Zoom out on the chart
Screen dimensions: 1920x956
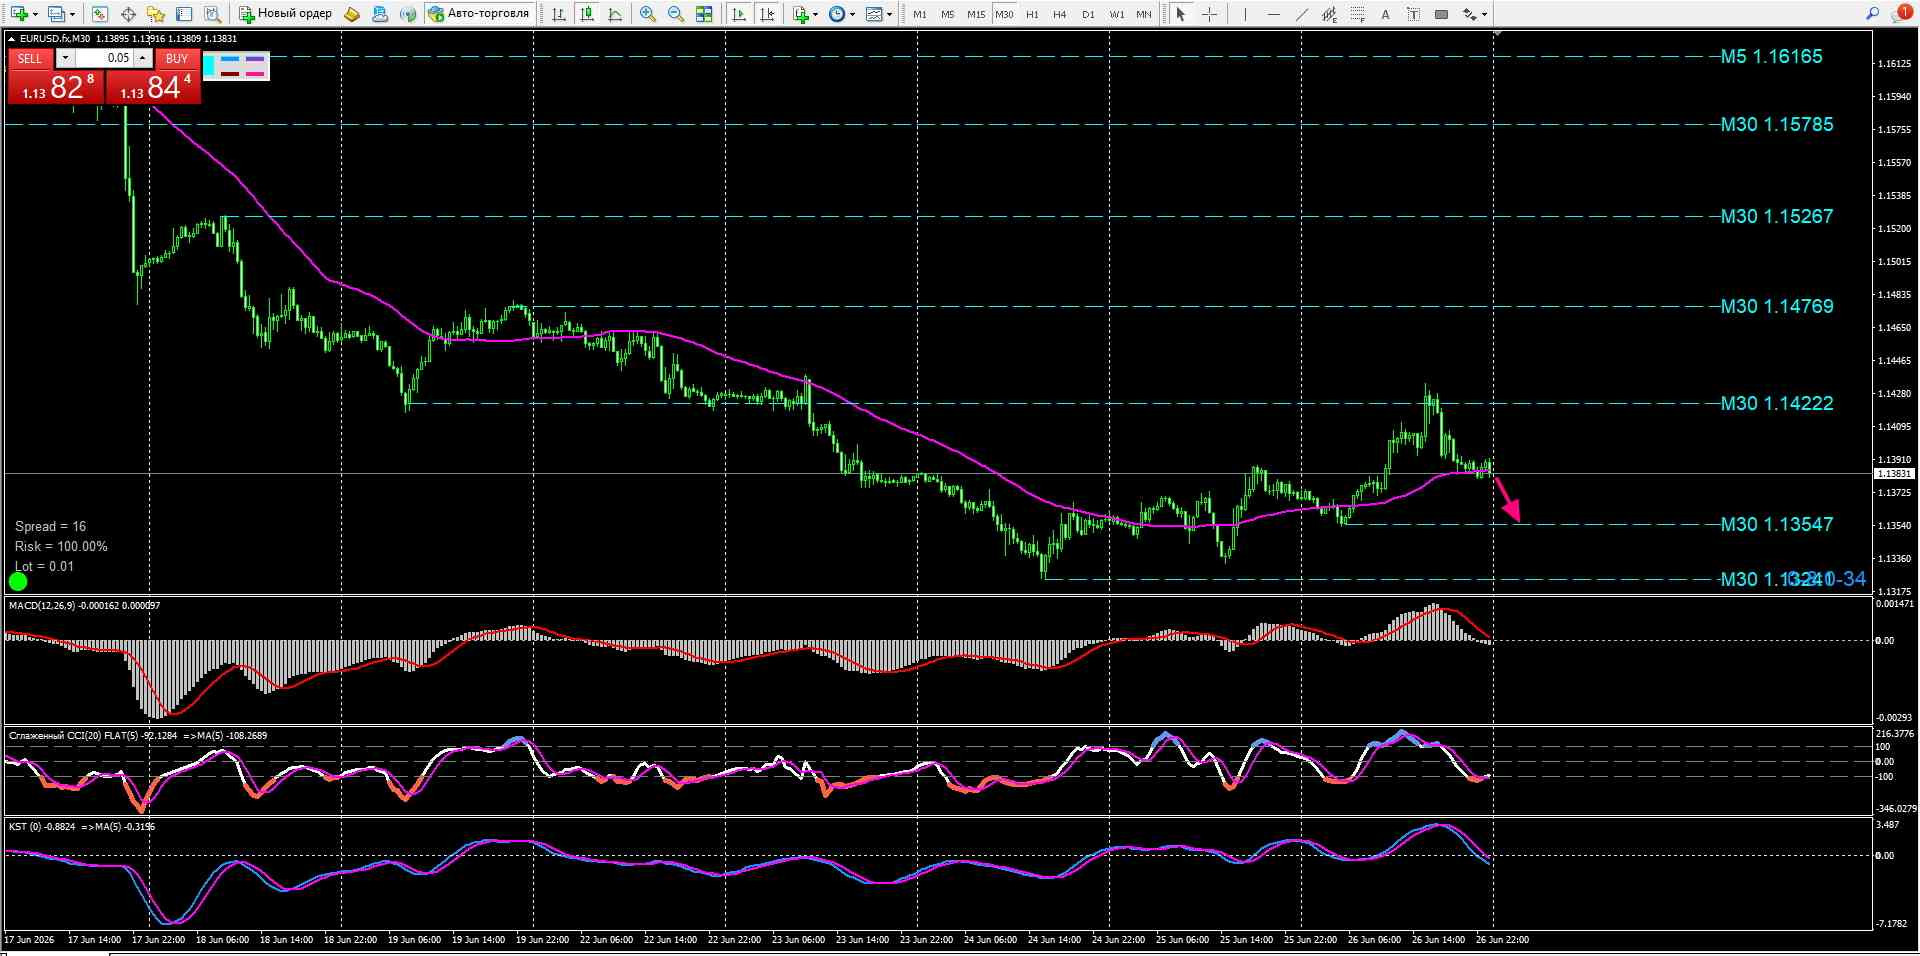coord(676,14)
